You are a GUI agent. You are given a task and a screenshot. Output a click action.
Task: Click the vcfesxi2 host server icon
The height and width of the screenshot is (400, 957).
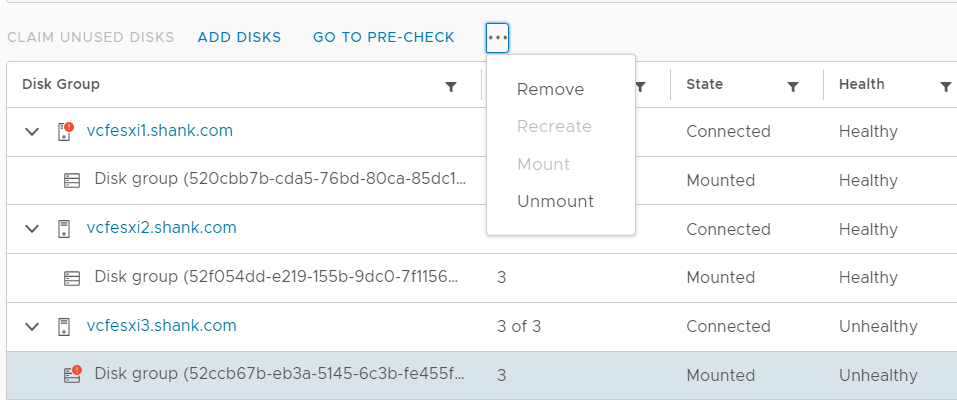tap(64, 229)
